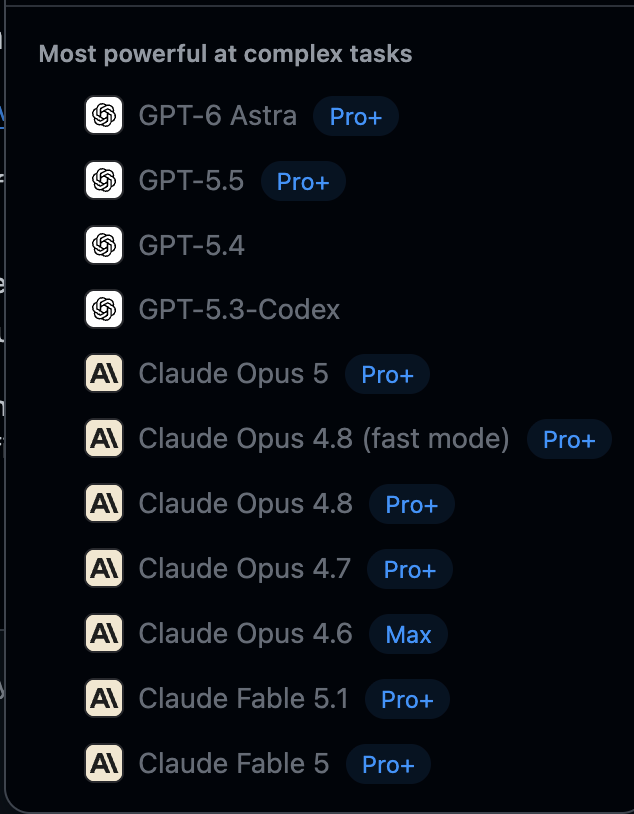Switch to Claude Opus 5

234,374
